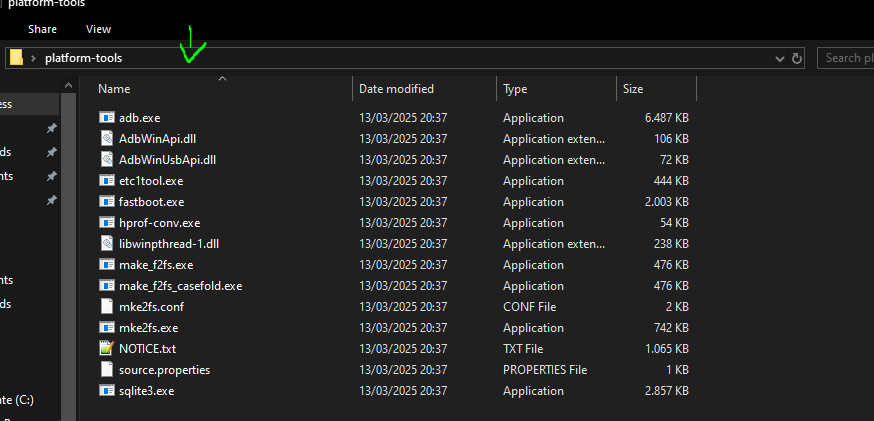The image size is (874, 421).
Task: Open the Share ribbon tab
Action: (42, 29)
